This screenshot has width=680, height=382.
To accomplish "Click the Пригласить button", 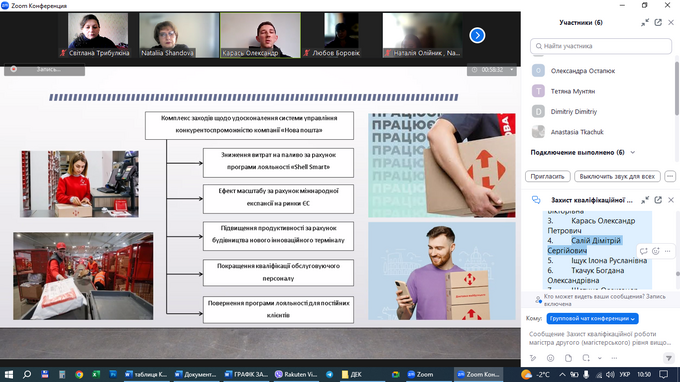I will (x=548, y=176).
